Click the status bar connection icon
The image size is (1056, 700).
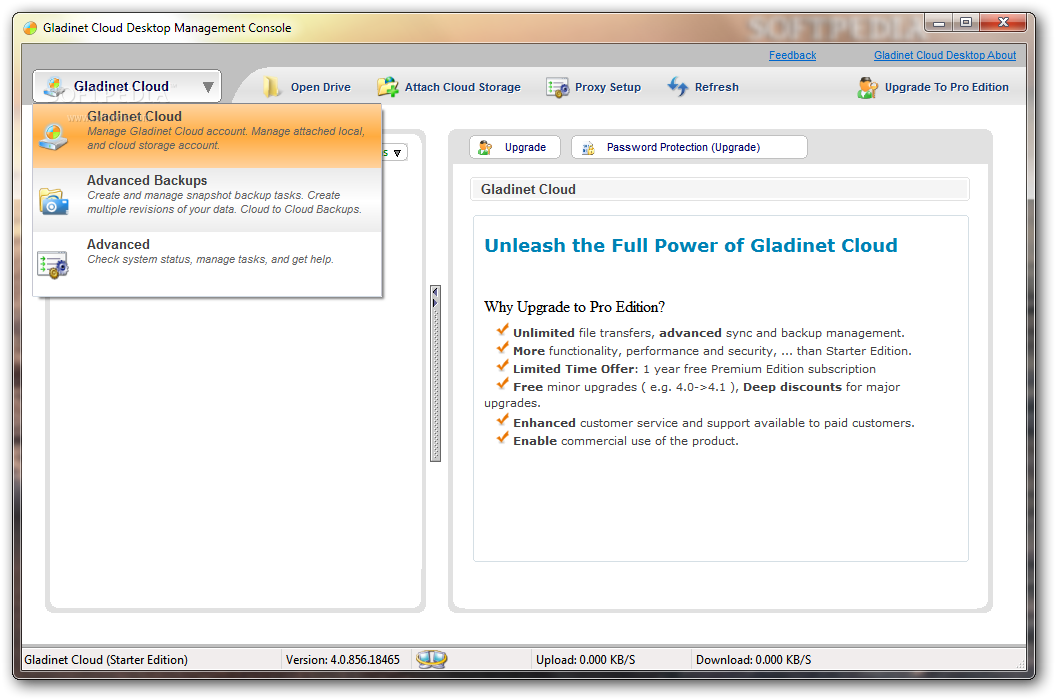pyautogui.click(x=431, y=659)
